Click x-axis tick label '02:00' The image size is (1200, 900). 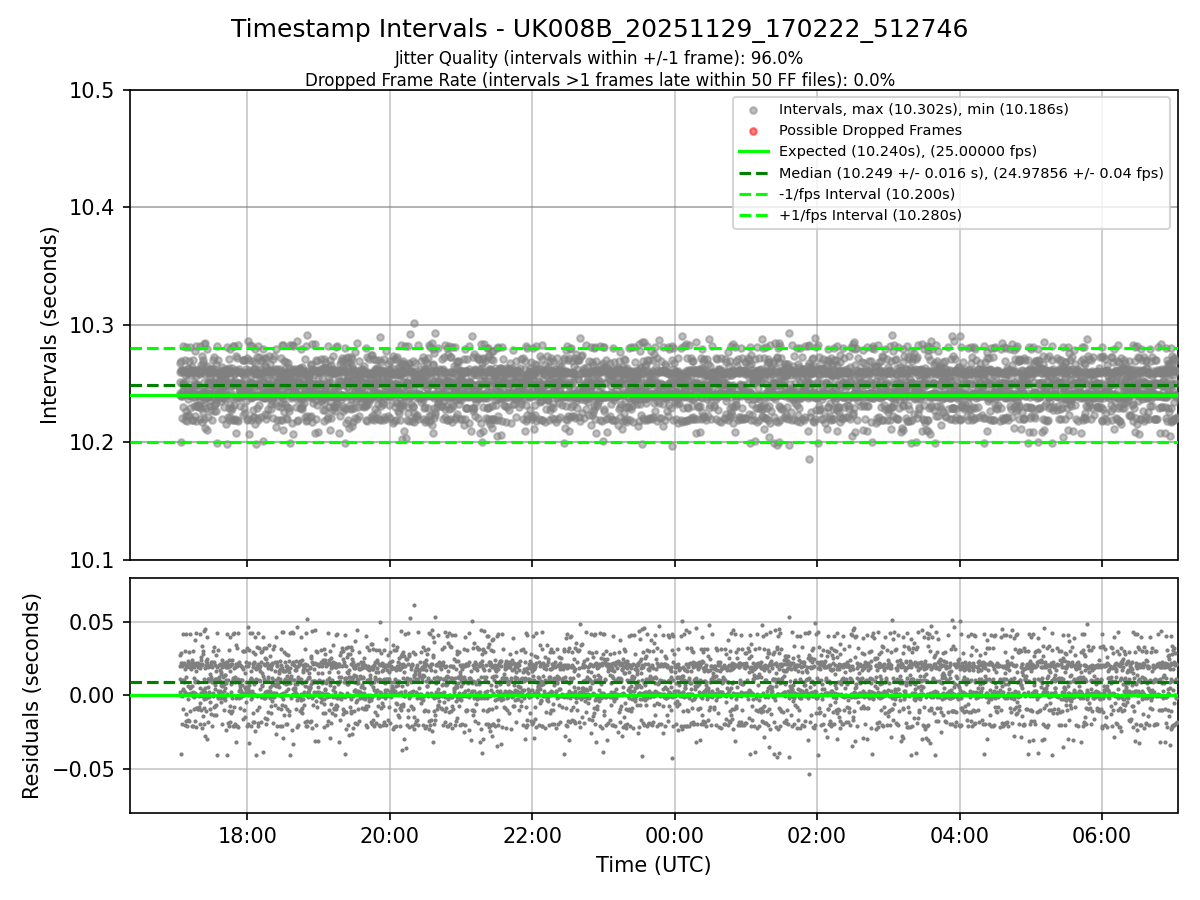click(x=817, y=834)
